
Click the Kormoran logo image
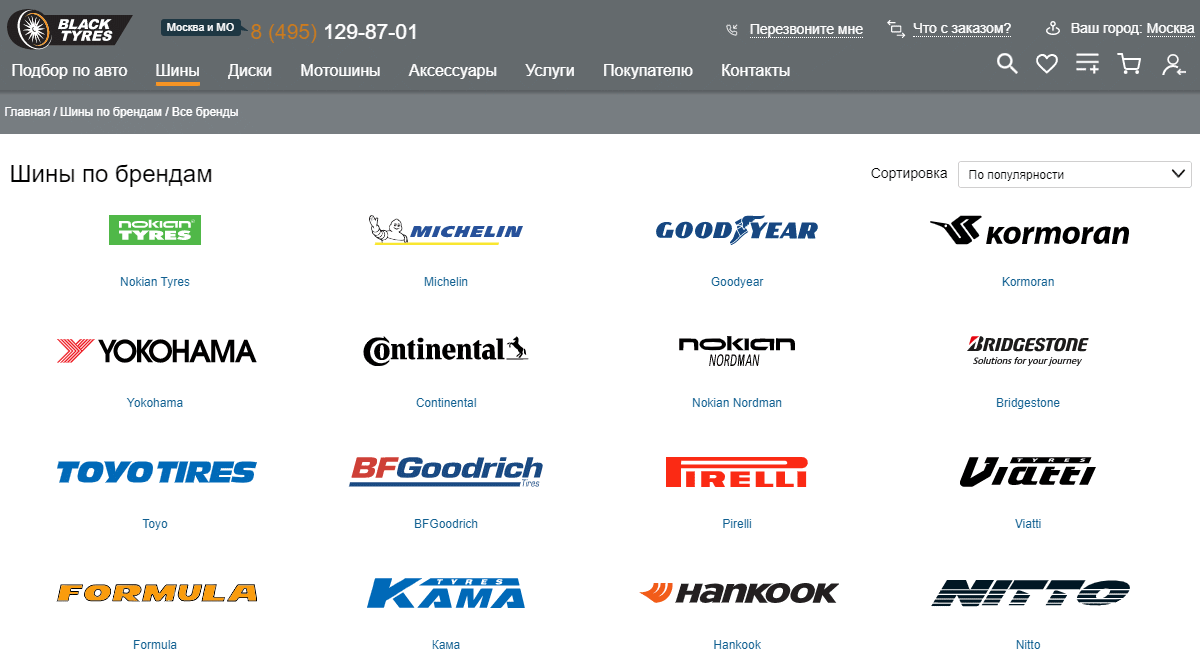(1029, 232)
